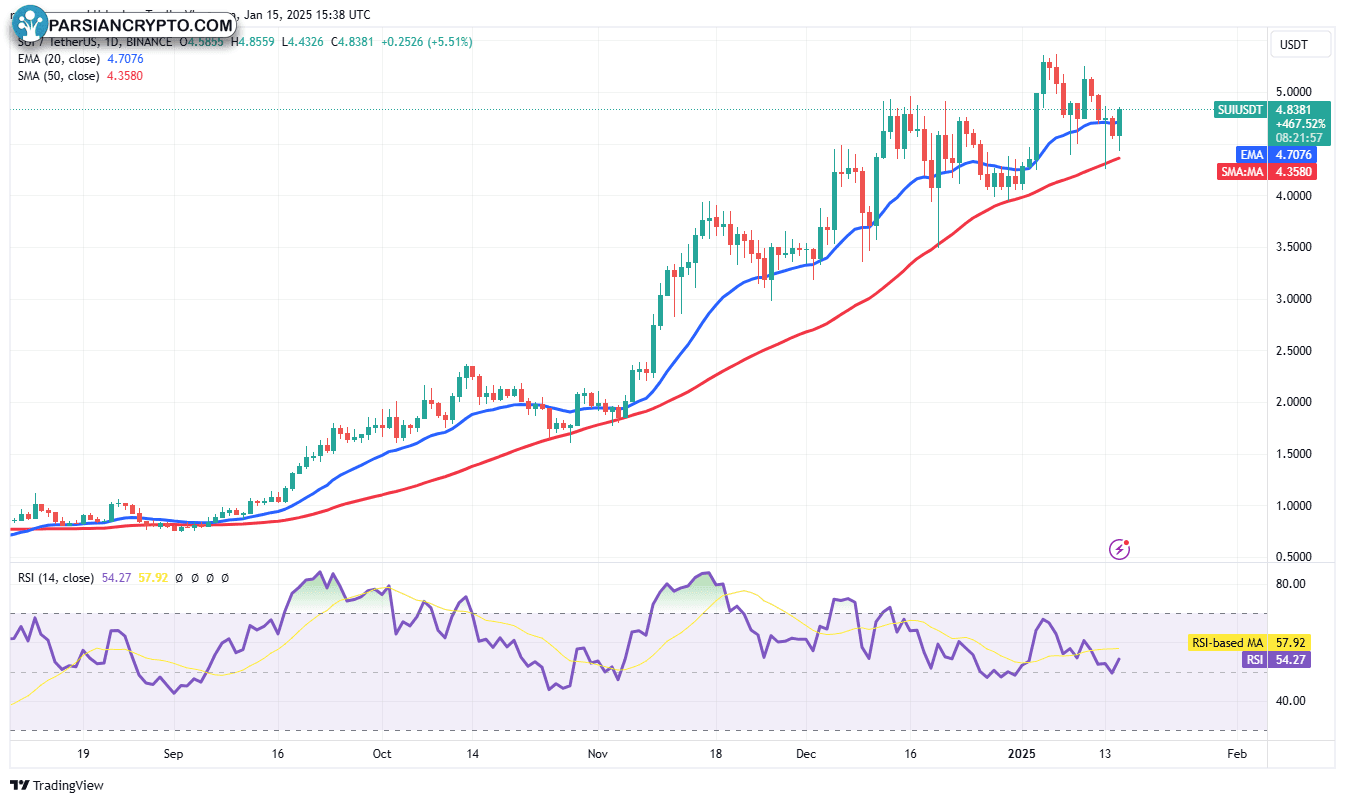Select the RSI (14, close) legend
The height and width of the screenshot is (803, 1345).
click(x=54, y=578)
